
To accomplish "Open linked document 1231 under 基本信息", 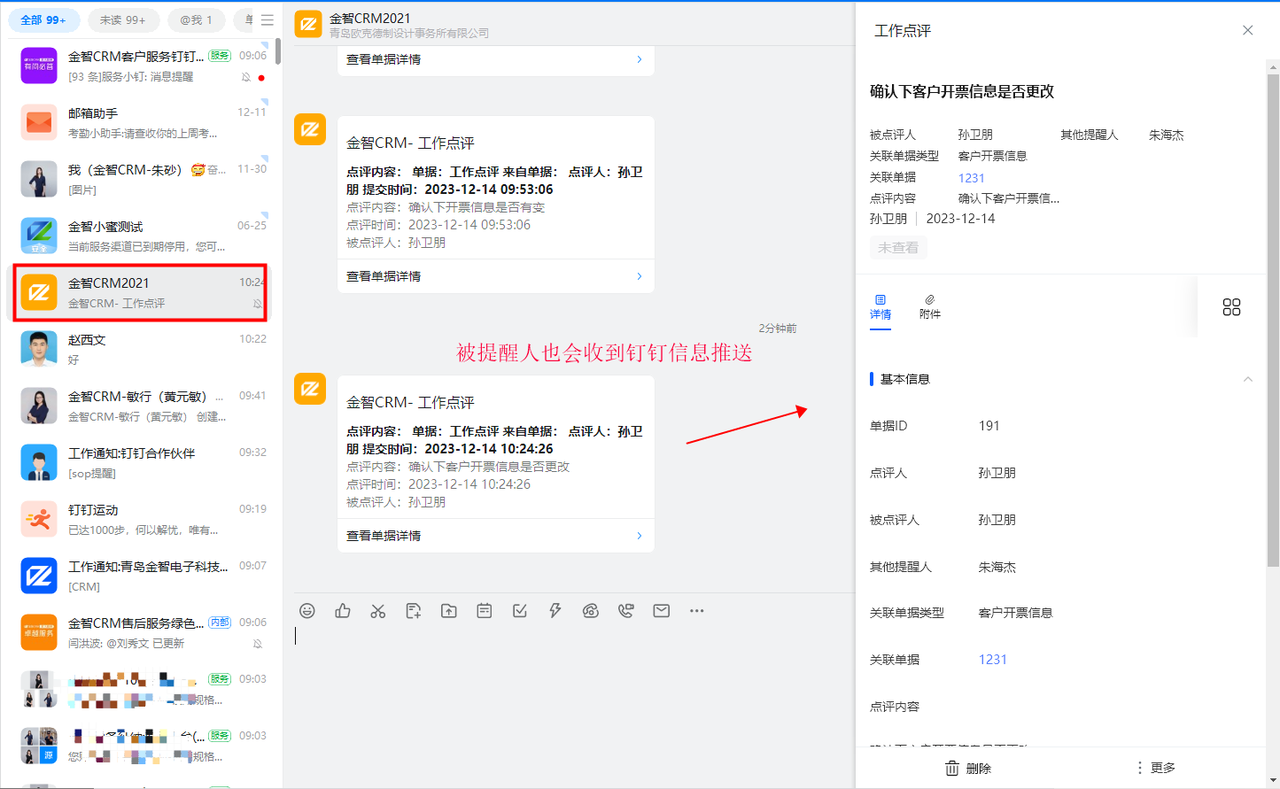I will coord(993,660).
